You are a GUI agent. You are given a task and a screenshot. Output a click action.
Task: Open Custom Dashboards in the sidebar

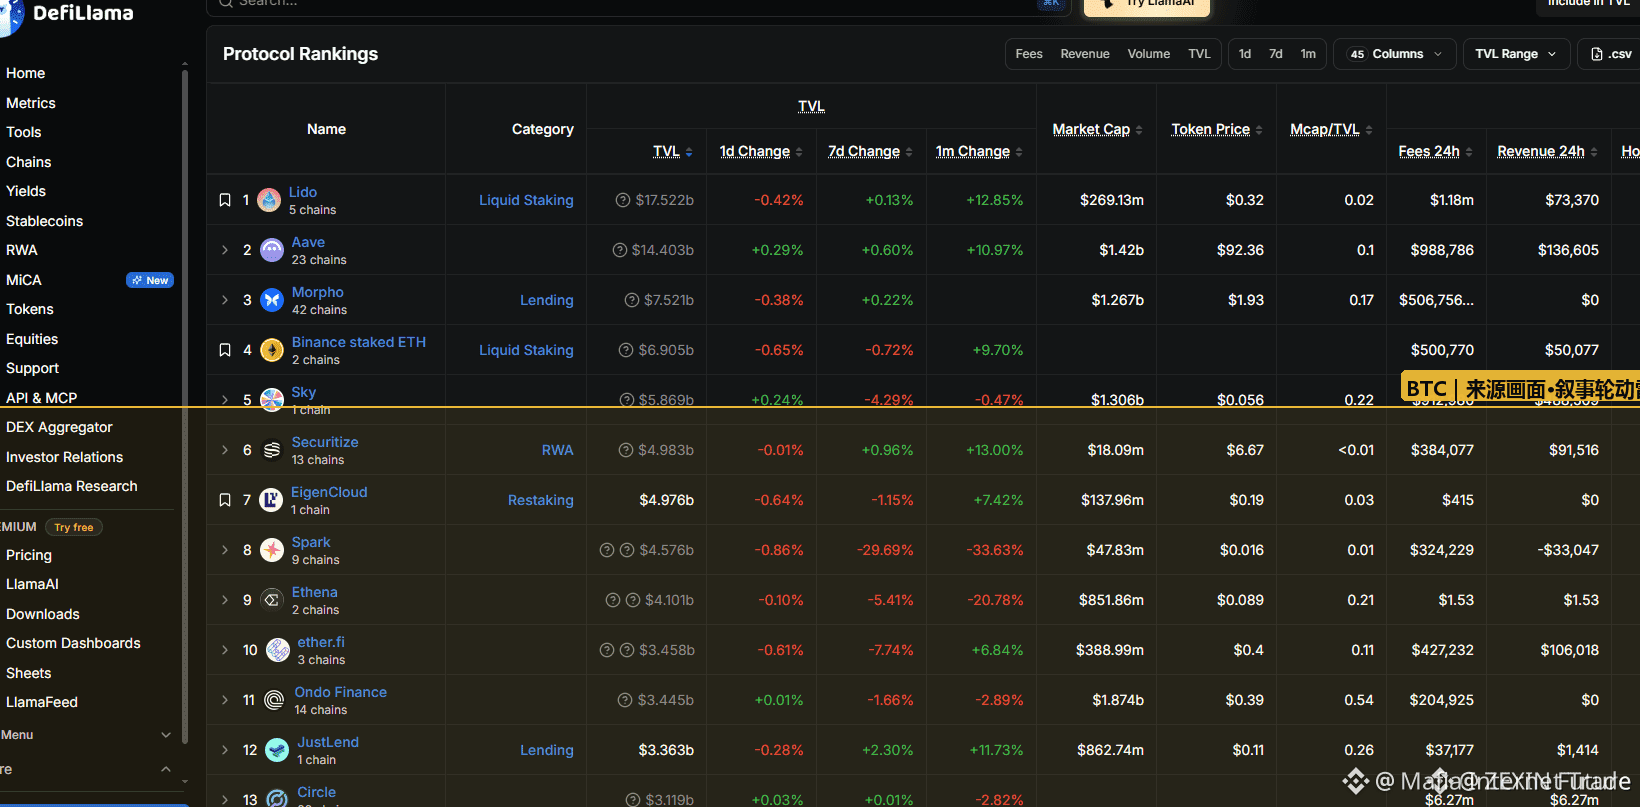pyautogui.click(x=73, y=643)
